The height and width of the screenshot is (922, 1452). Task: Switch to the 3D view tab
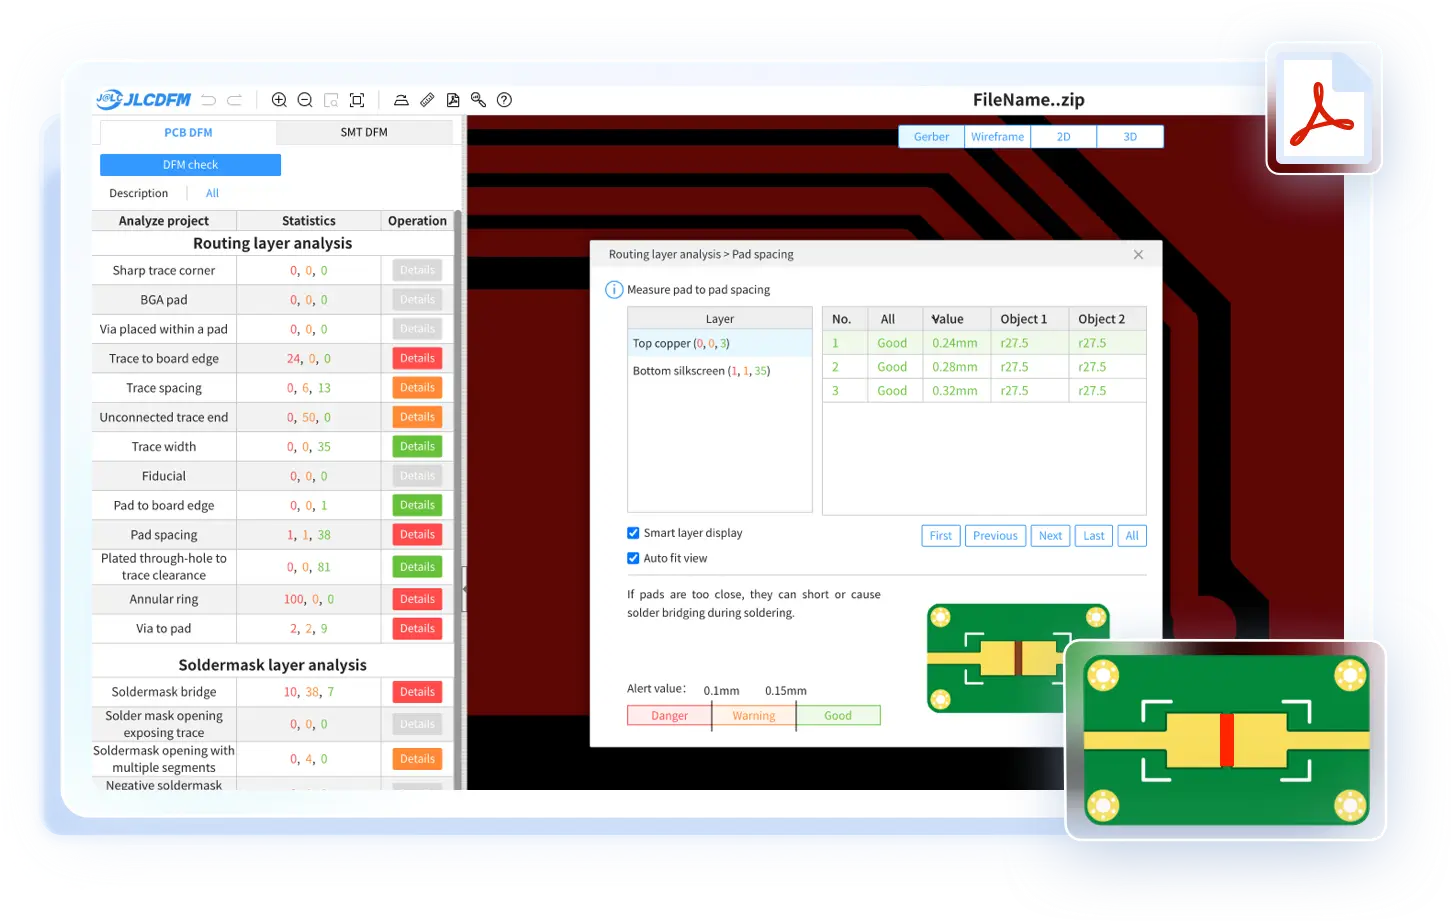point(1130,137)
